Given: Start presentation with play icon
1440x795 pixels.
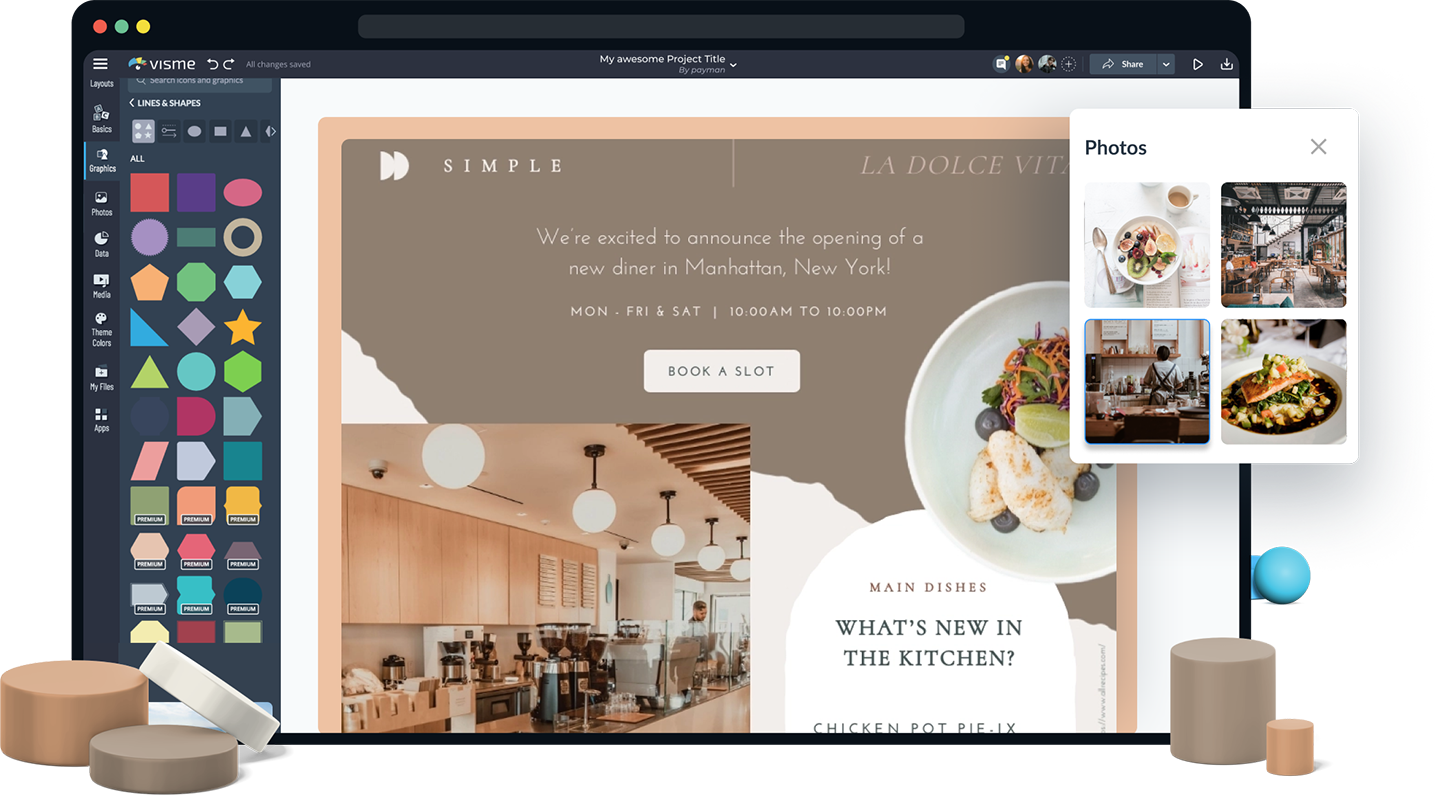Looking at the screenshot, I should (1197, 64).
